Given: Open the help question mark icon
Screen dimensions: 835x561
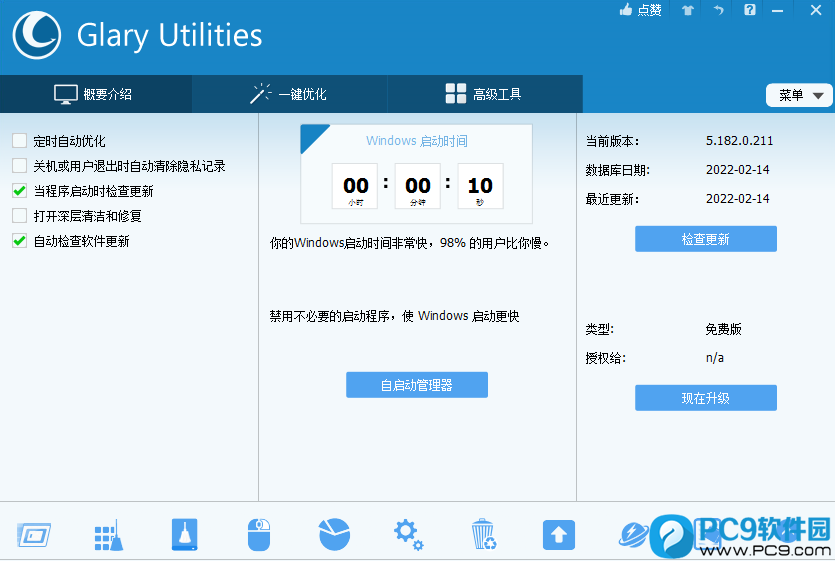Looking at the screenshot, I should [x=750, y=10].
